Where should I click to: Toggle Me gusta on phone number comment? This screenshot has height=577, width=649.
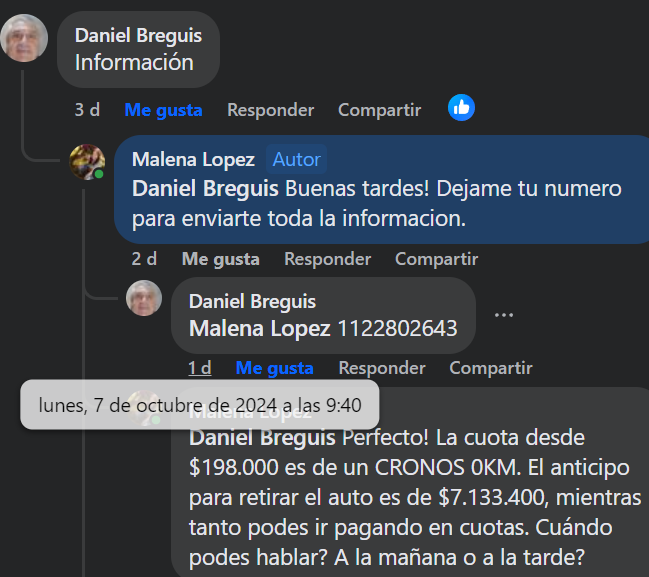(274, 368)
